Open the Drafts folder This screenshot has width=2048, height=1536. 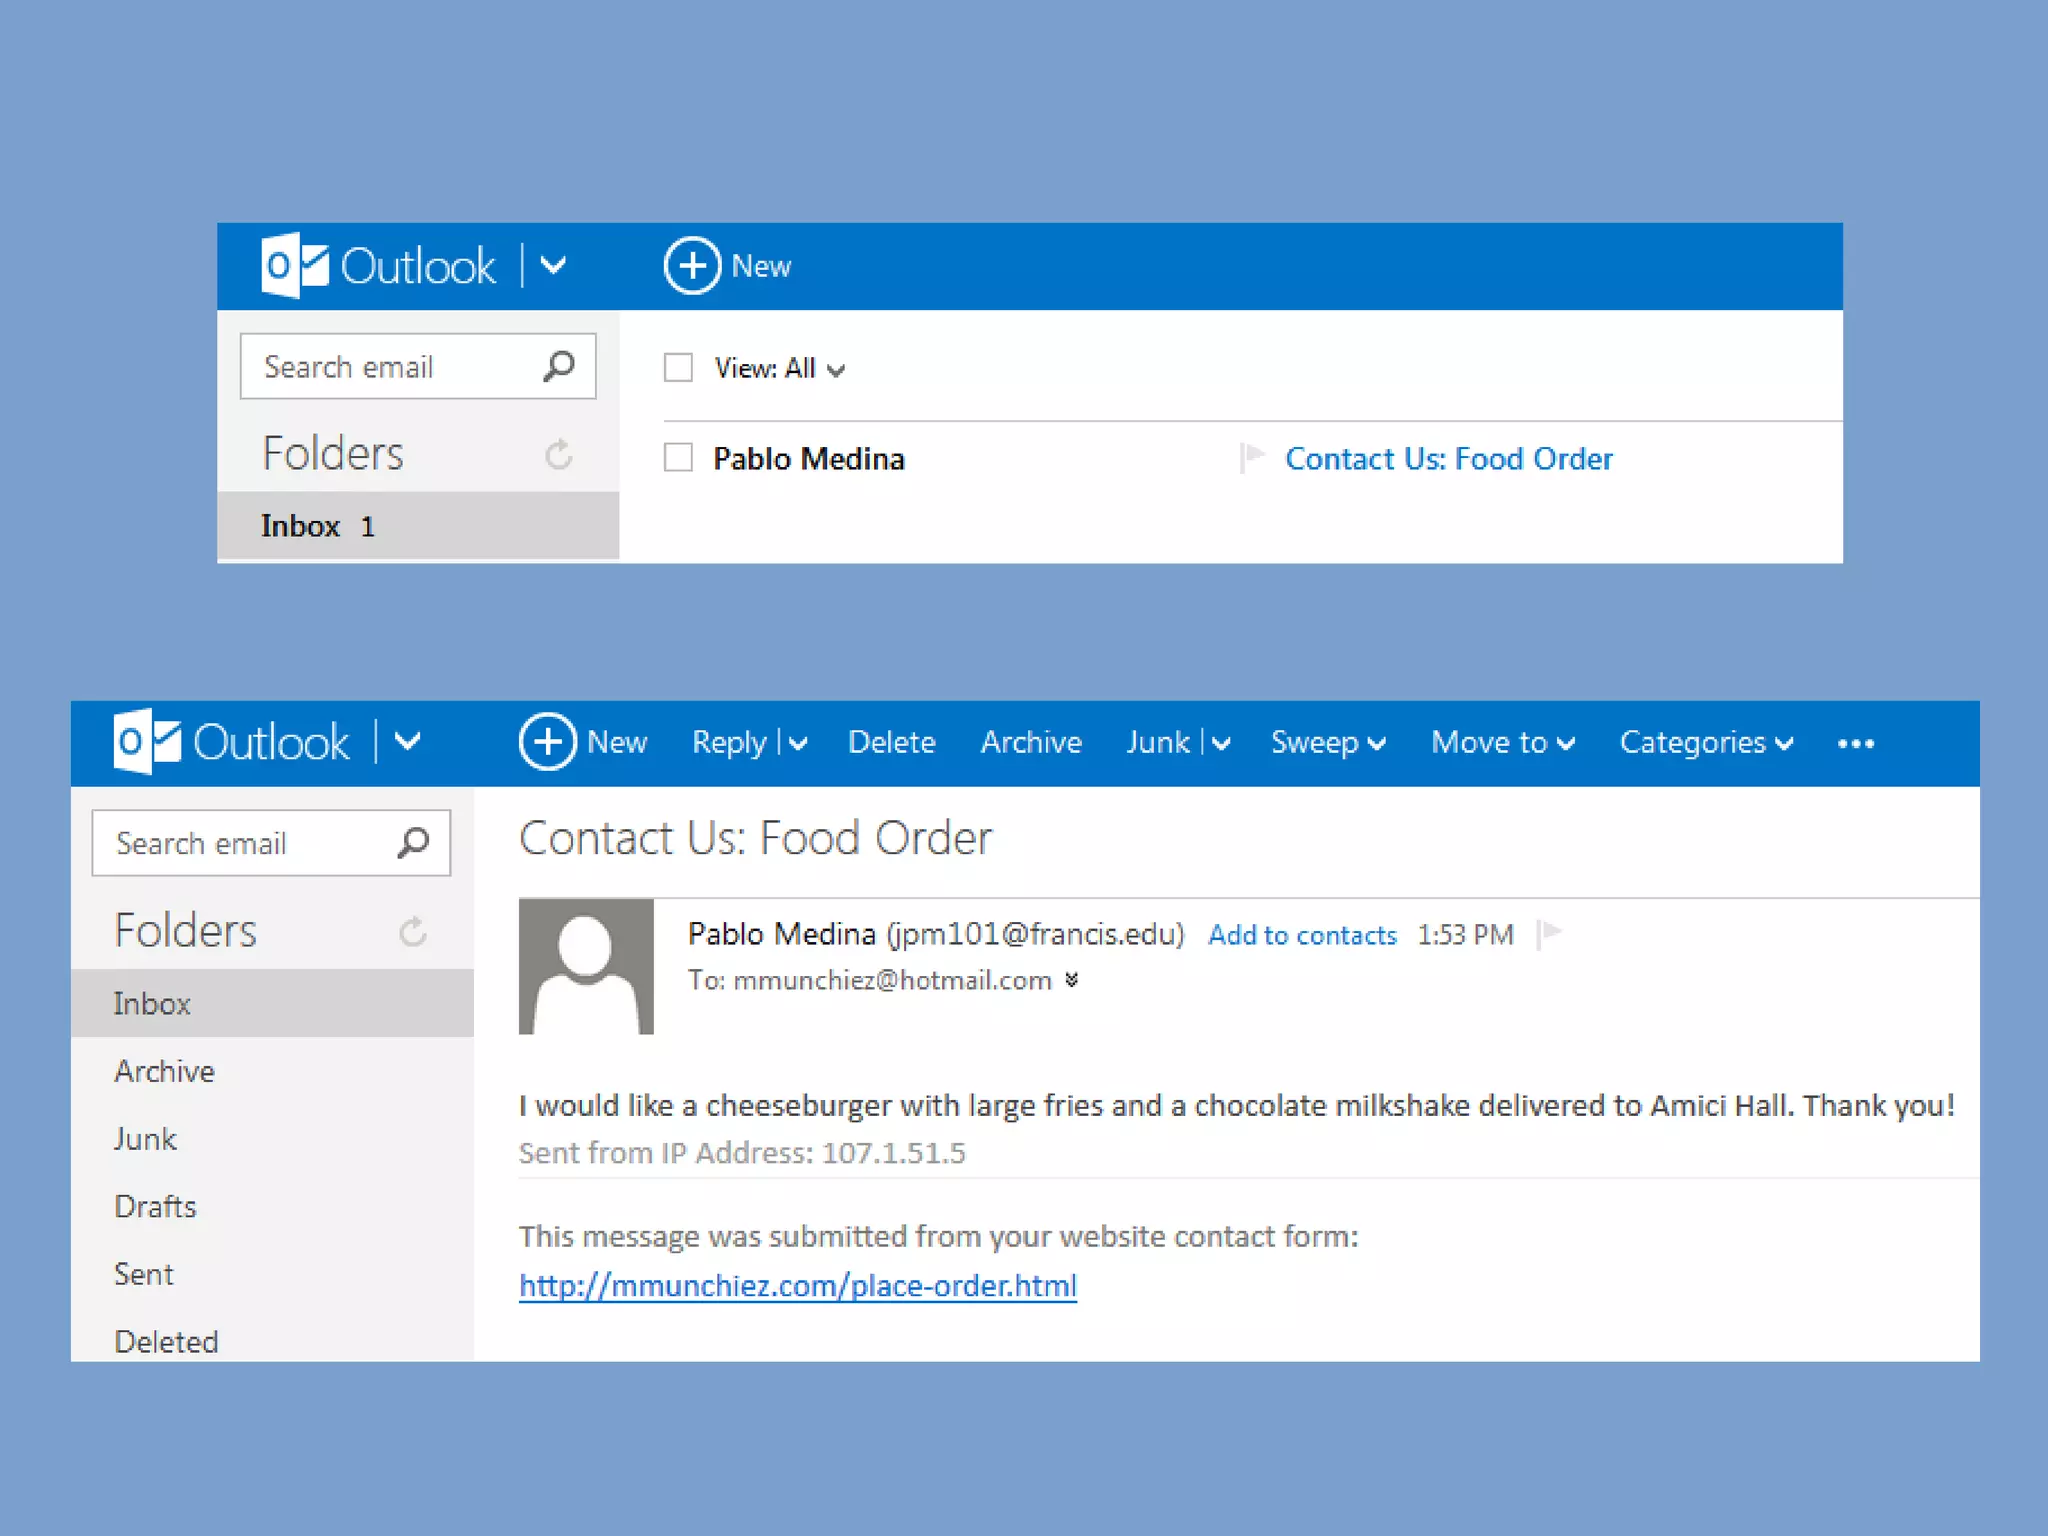[155, 1207]
